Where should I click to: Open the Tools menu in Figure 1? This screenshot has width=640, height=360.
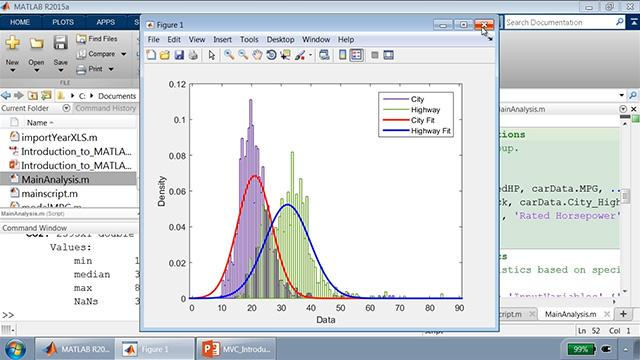(249, 40)
